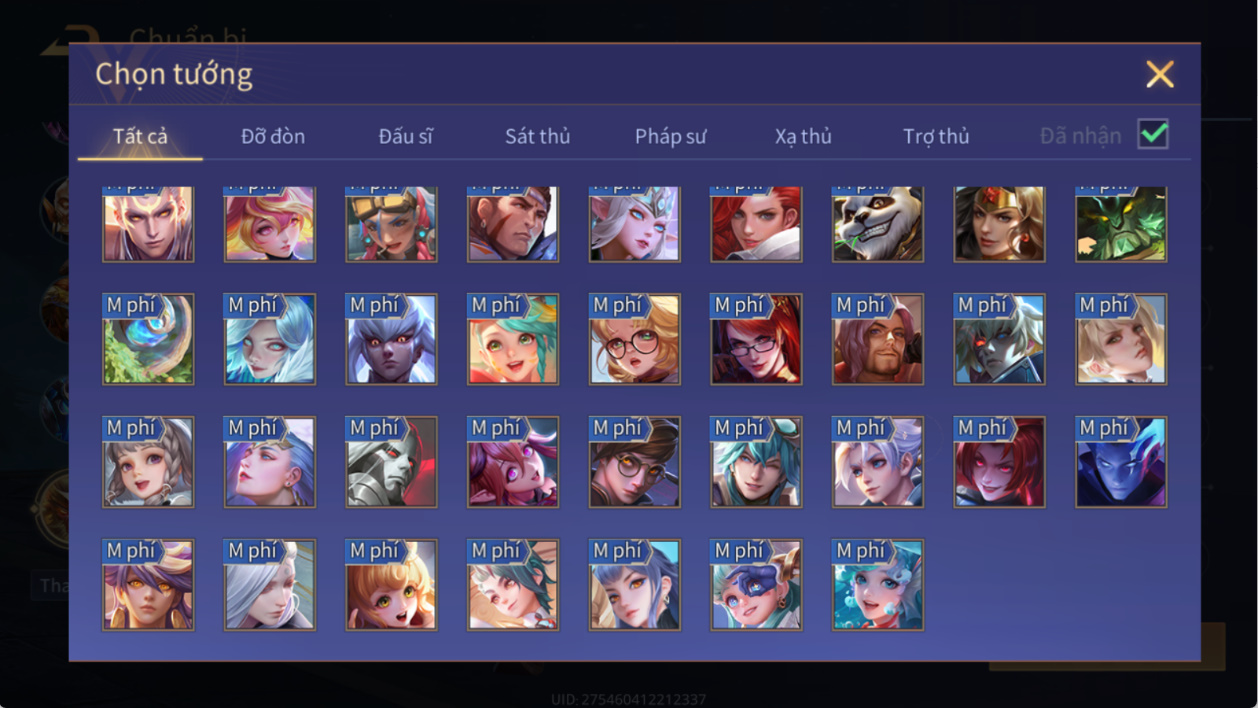Choose the bearded man with brown hair
Image resolution: width=1258 pixels, height=708 pixels.
(878, 339)
